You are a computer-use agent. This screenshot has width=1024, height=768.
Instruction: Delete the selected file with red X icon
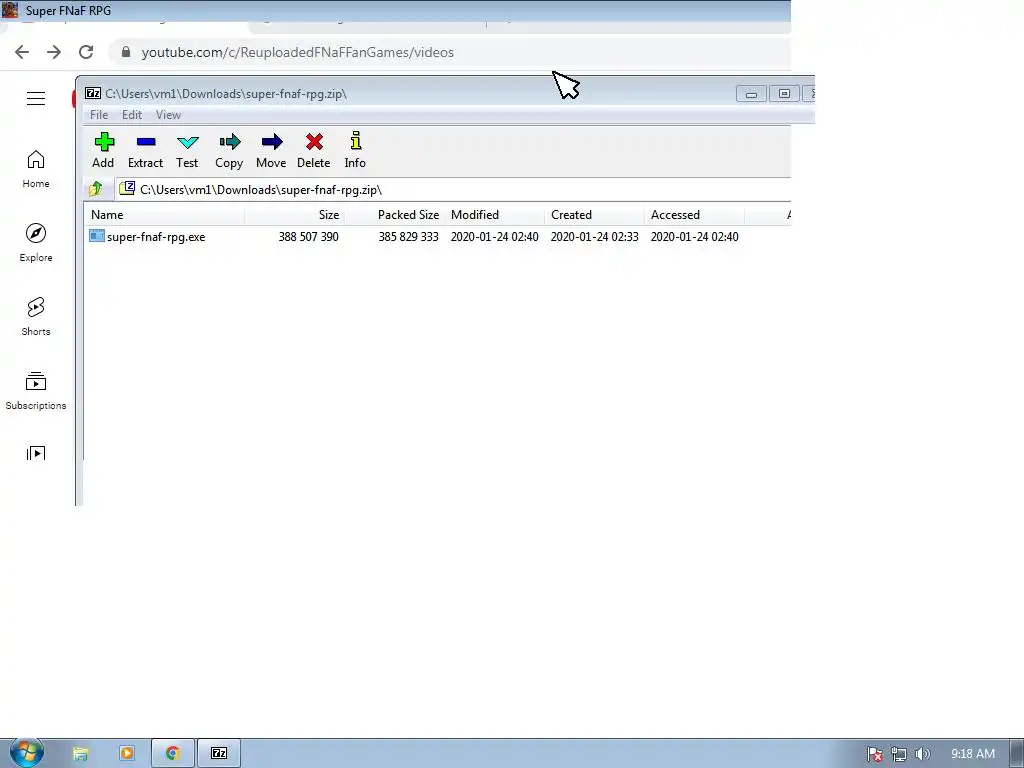[313, 151]
